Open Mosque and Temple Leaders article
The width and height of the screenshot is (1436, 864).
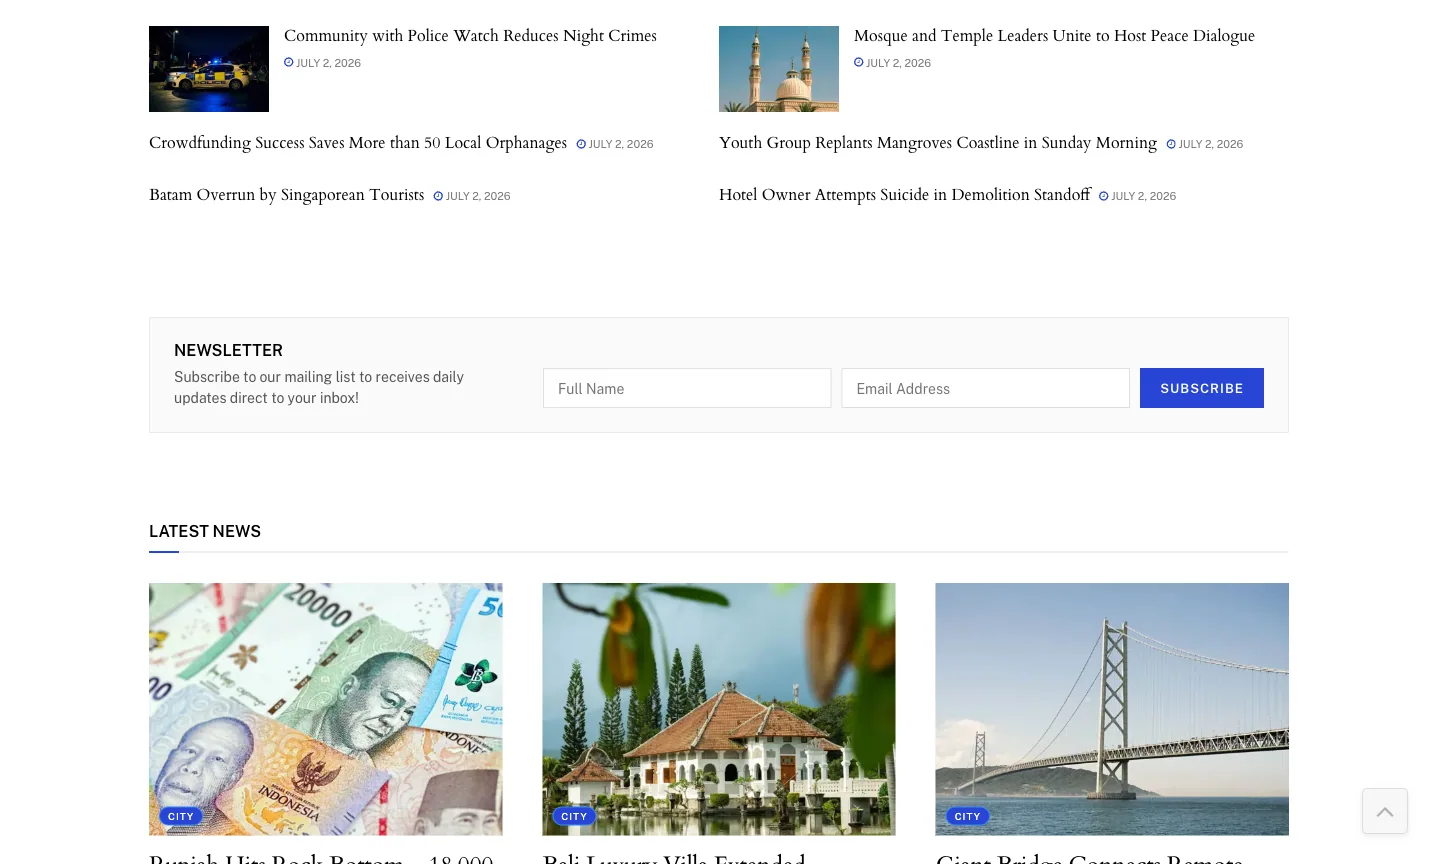pos(1054,36)
